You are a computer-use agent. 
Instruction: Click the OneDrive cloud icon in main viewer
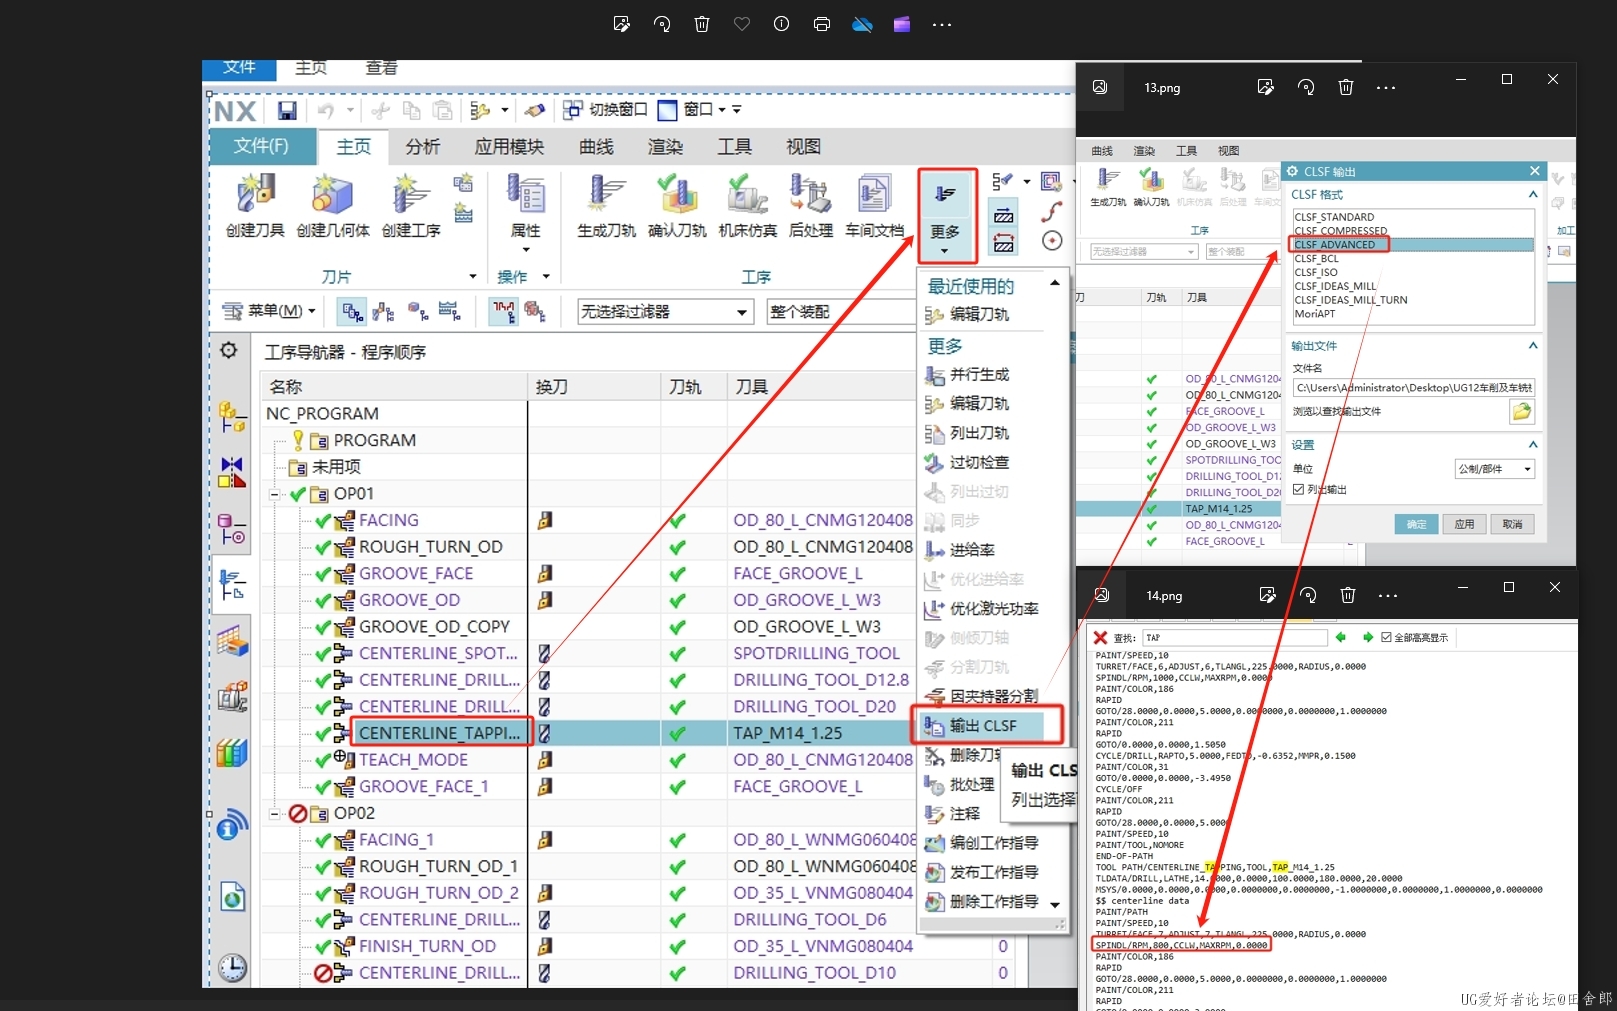click(x=862, y=24)
